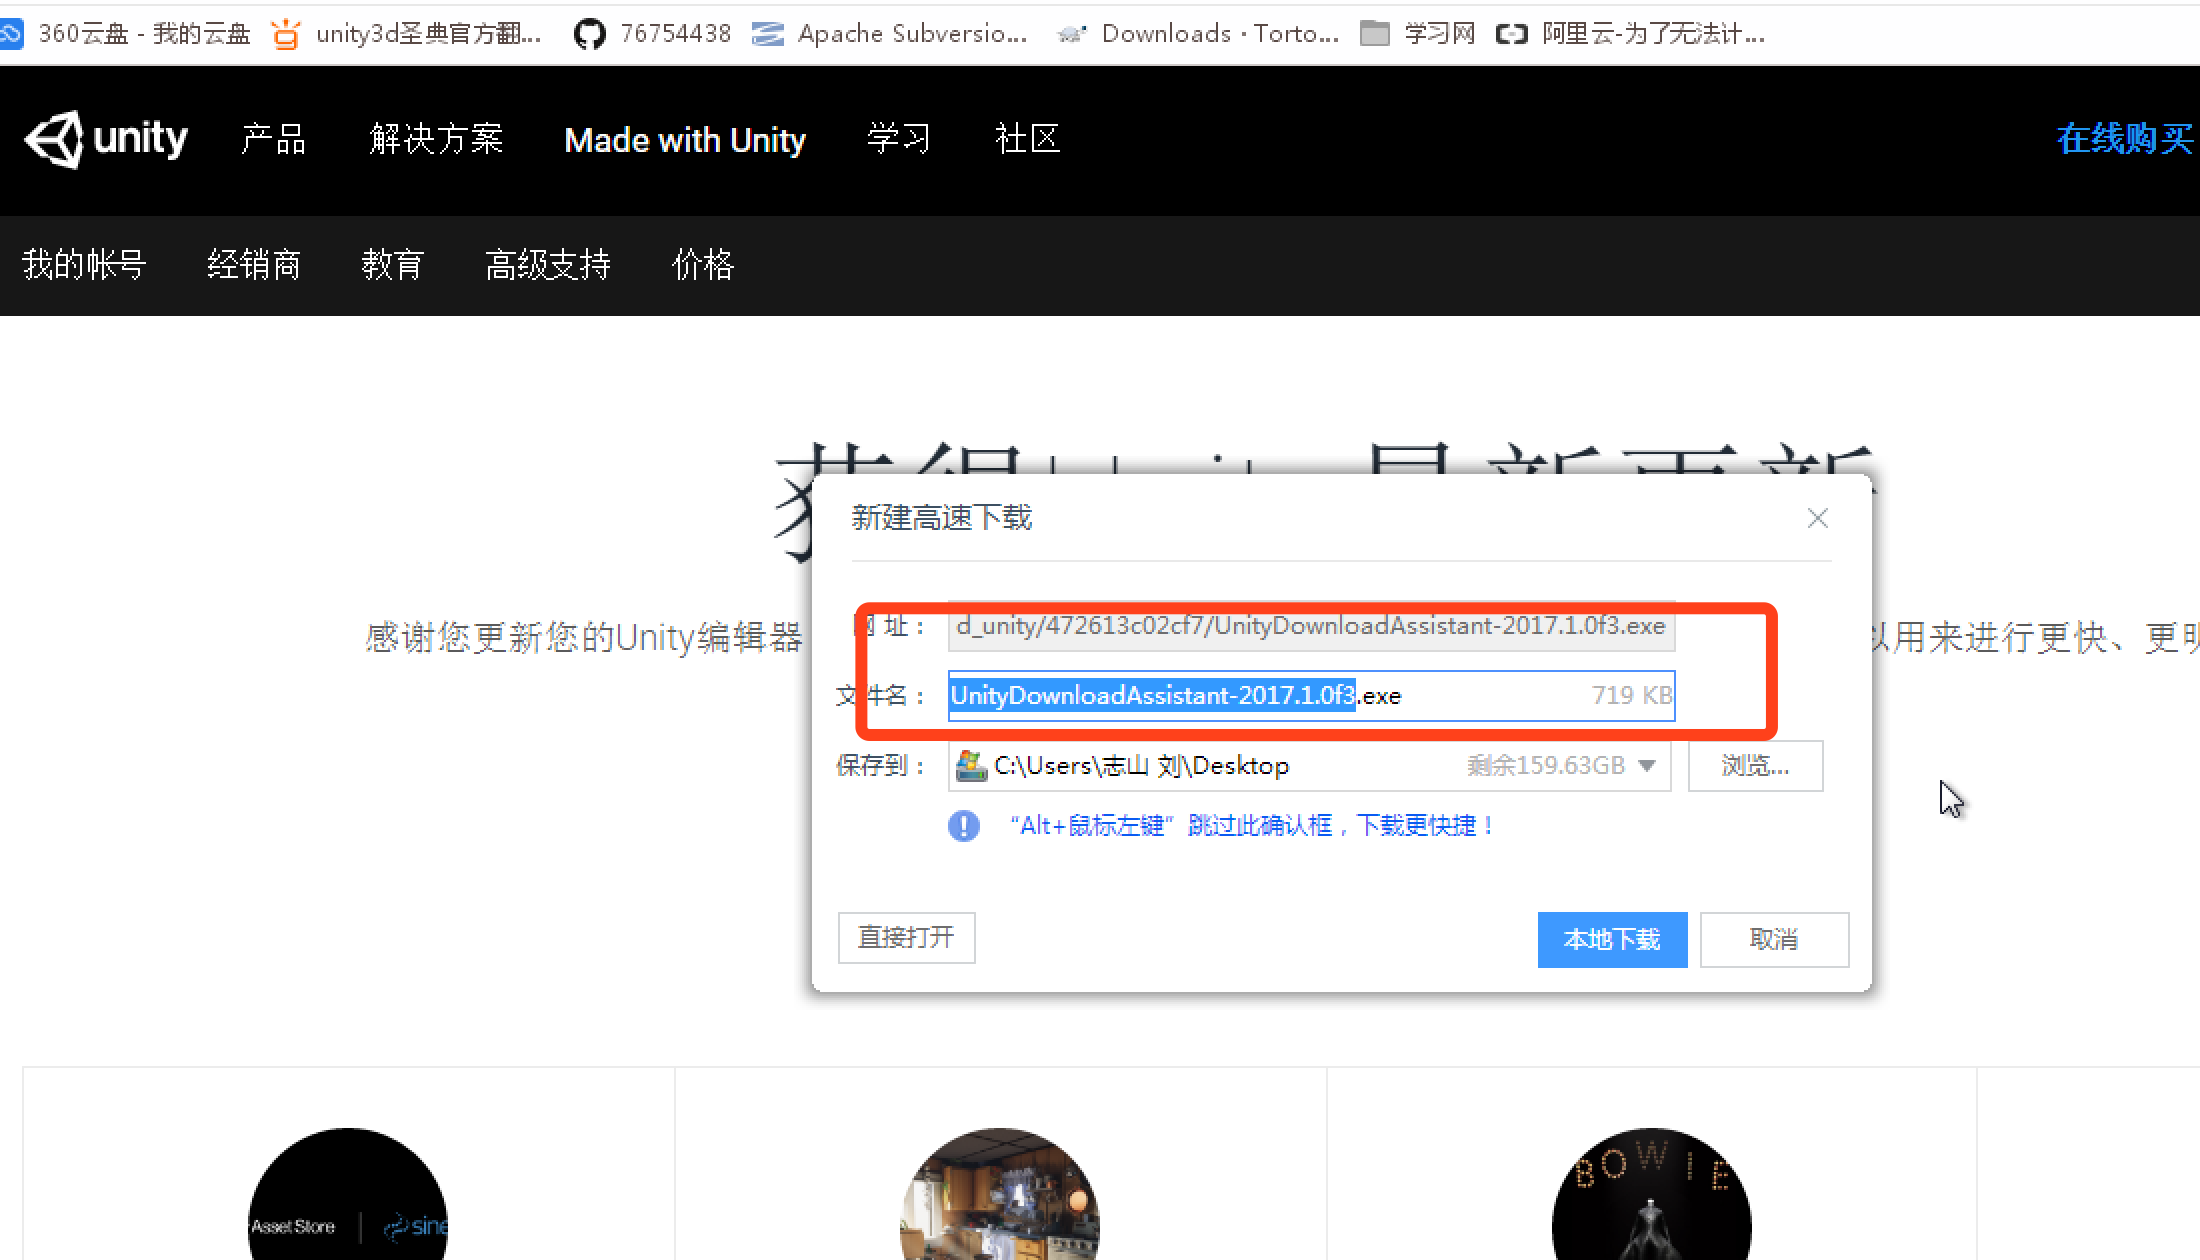Click the 本地下载 button
This screenshot has width=2200, height=1260.
point(1612,940)
